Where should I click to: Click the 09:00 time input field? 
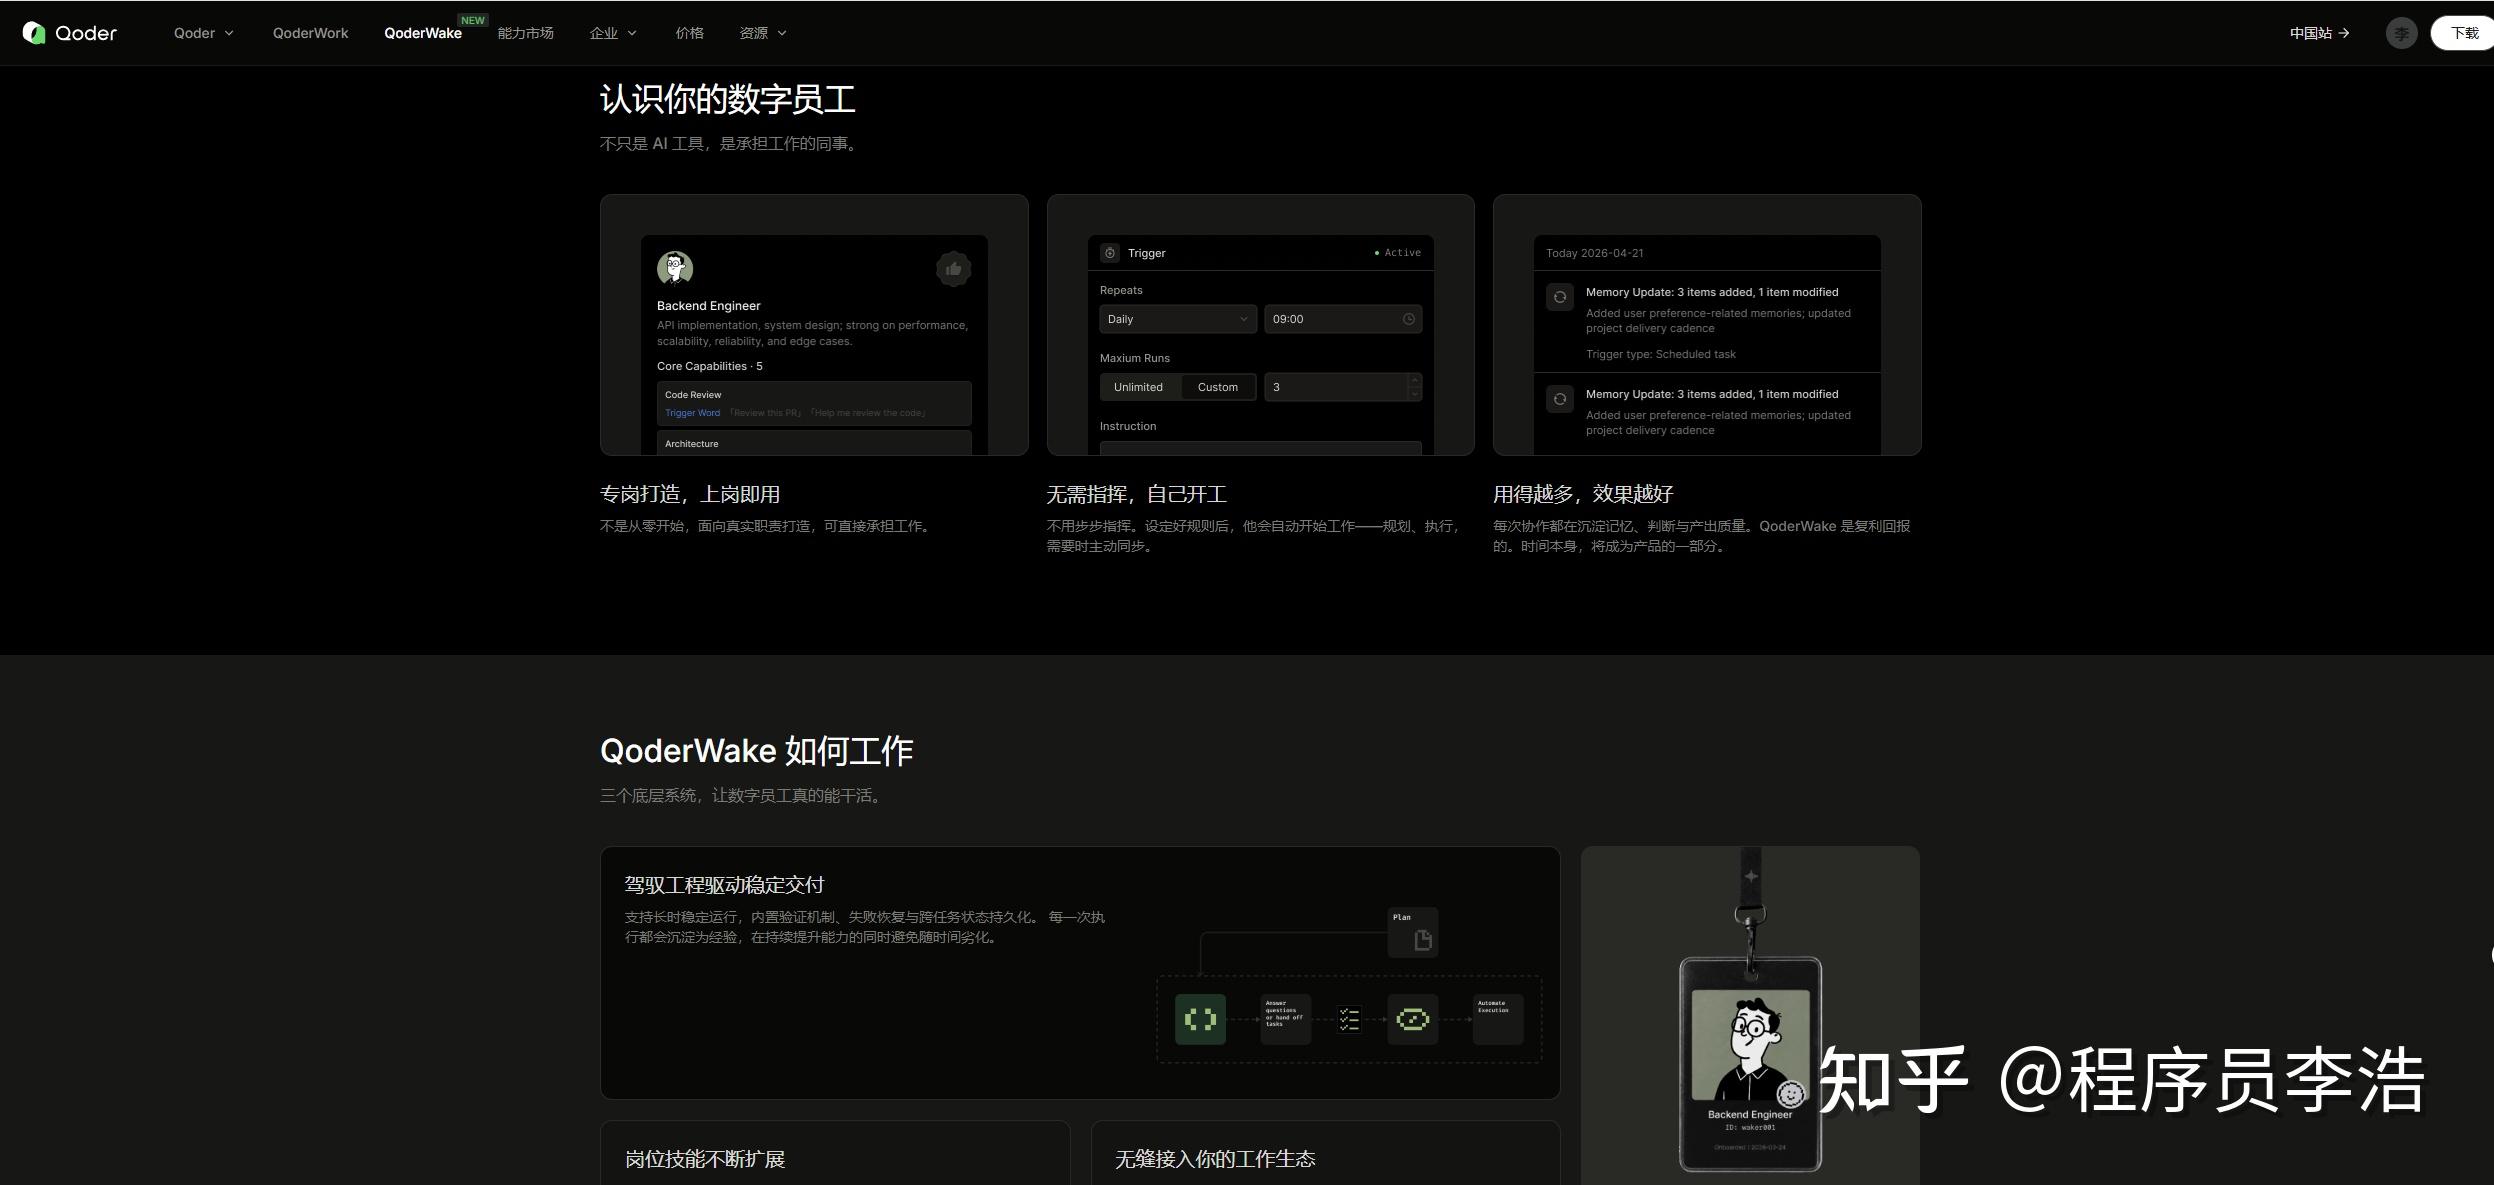pos(1342,319)
